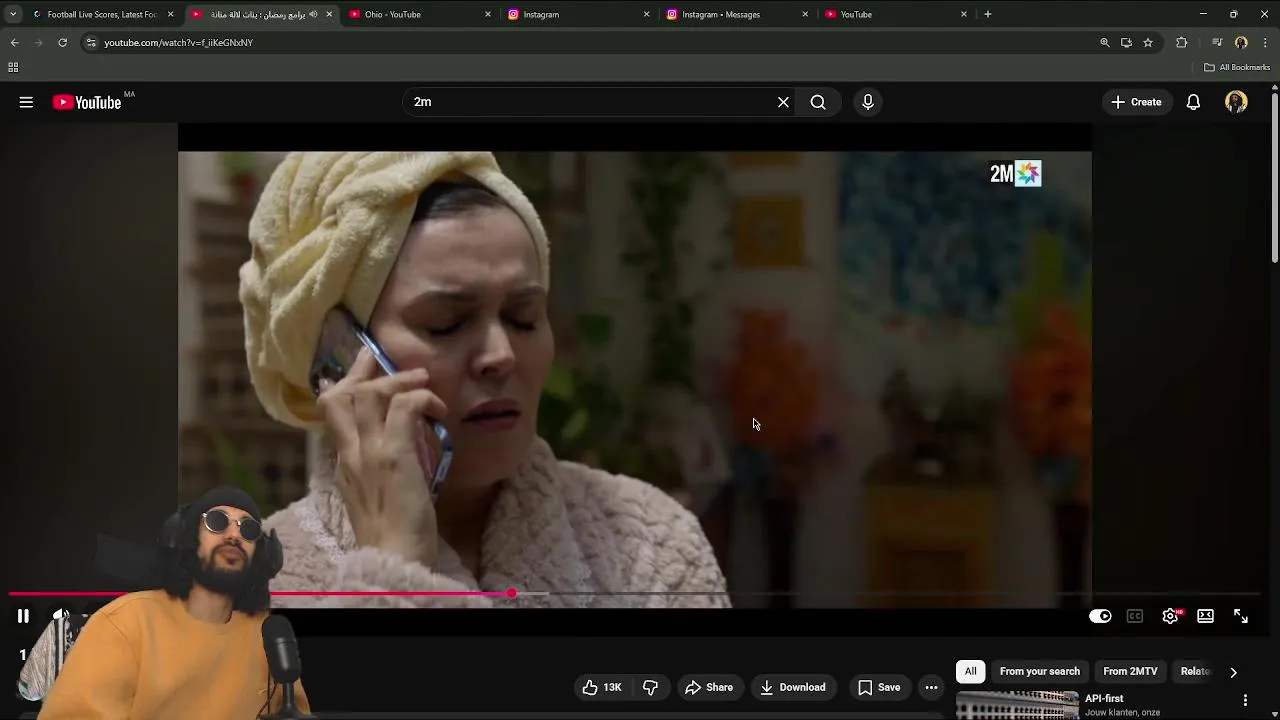Go to the YouTube home logo
The width and height of the screenshot is (1280, 720).
87,102
